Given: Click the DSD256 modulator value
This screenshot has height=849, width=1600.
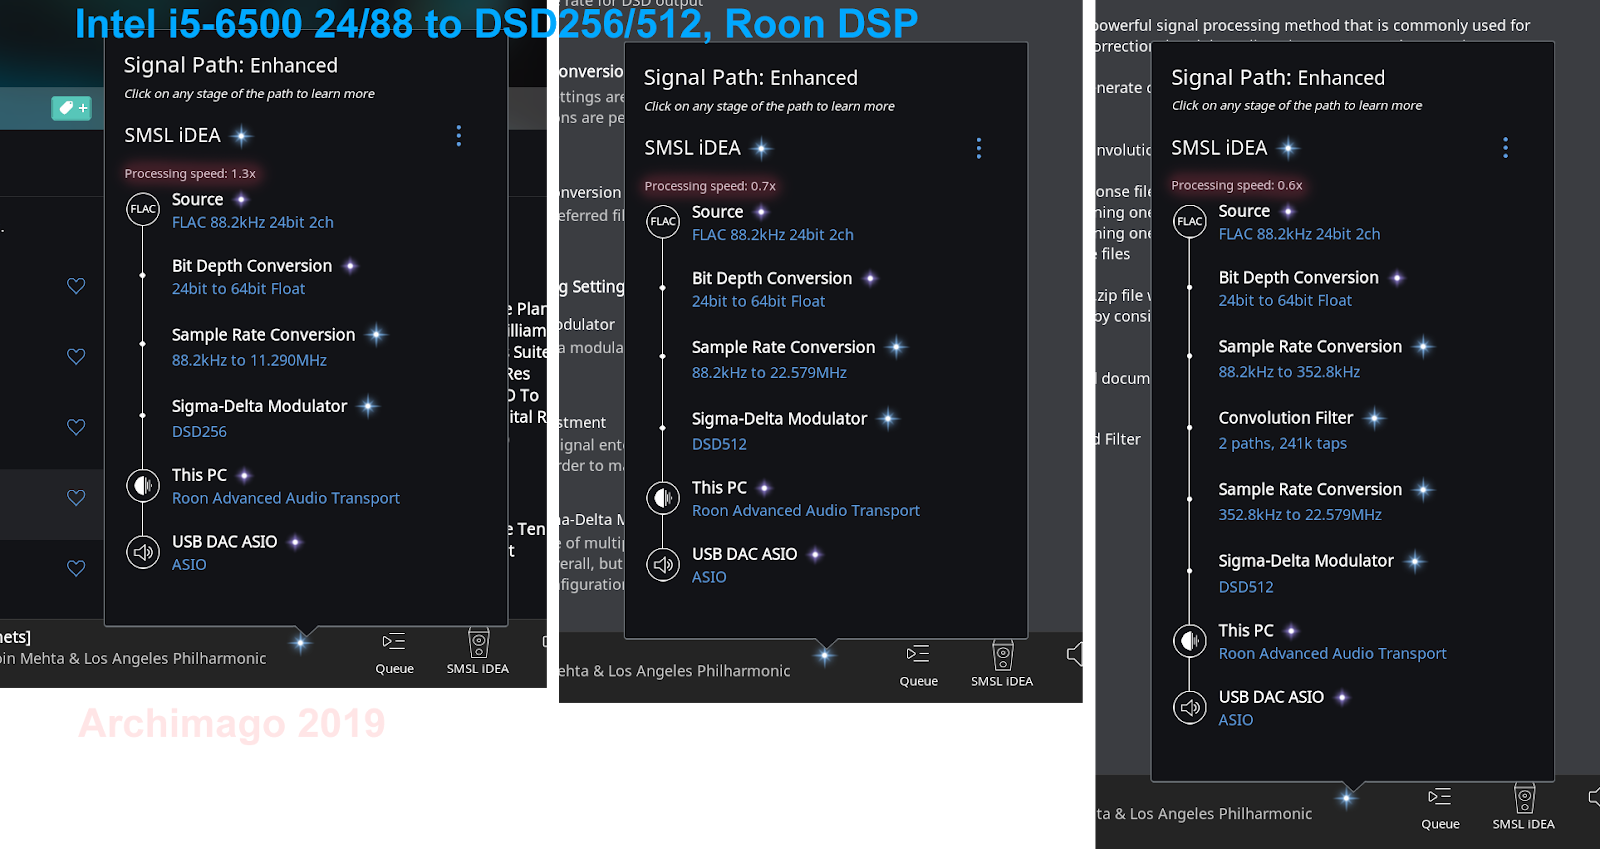Looking at the screenshot, I should [199, 432].
